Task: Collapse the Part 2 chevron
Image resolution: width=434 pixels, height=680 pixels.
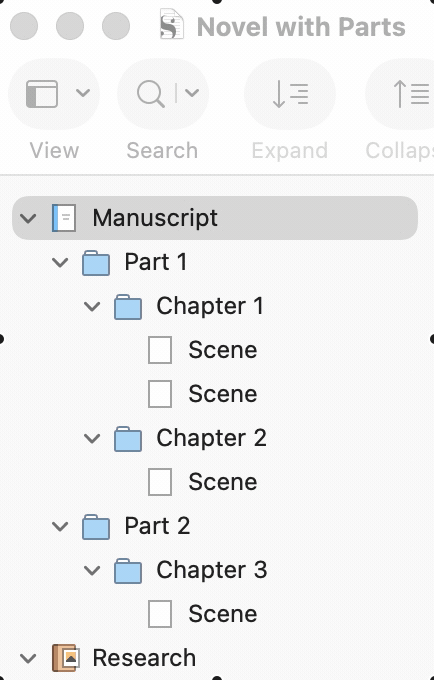Action: (60, 526)
